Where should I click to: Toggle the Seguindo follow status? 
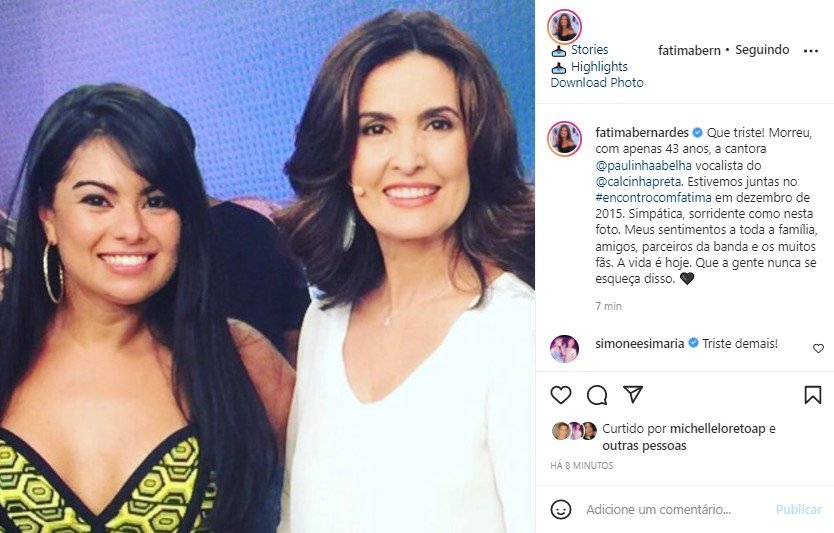click(x=762, y=50)
